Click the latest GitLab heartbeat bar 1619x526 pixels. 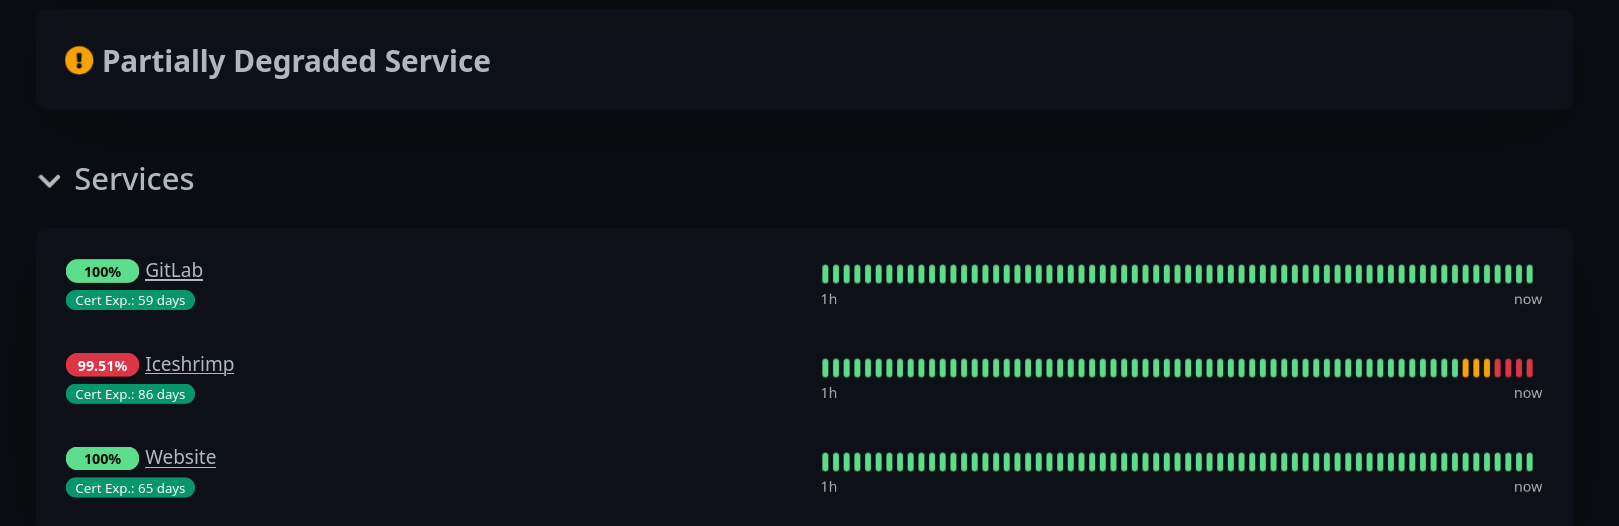point(1529,274)
